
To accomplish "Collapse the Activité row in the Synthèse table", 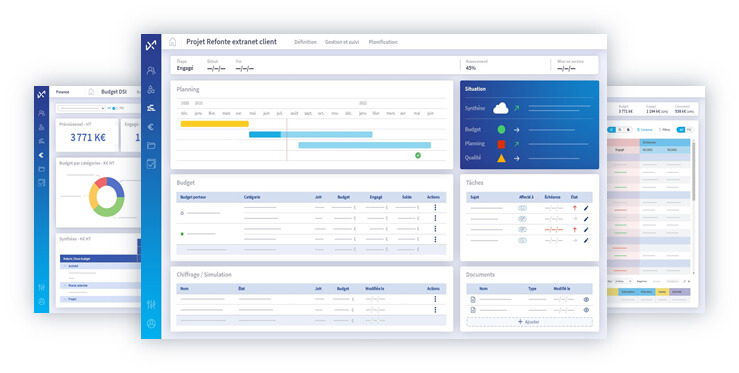I will pos(65,266).
